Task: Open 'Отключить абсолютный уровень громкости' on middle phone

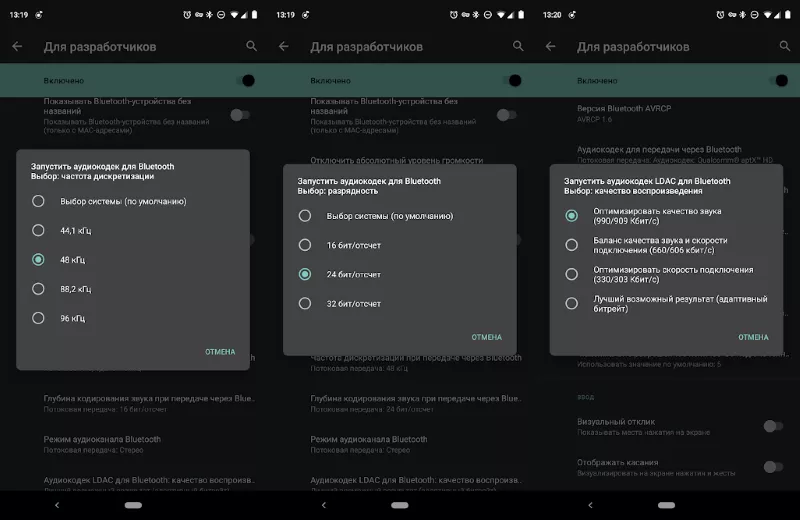Action: (x=396, y=160)
